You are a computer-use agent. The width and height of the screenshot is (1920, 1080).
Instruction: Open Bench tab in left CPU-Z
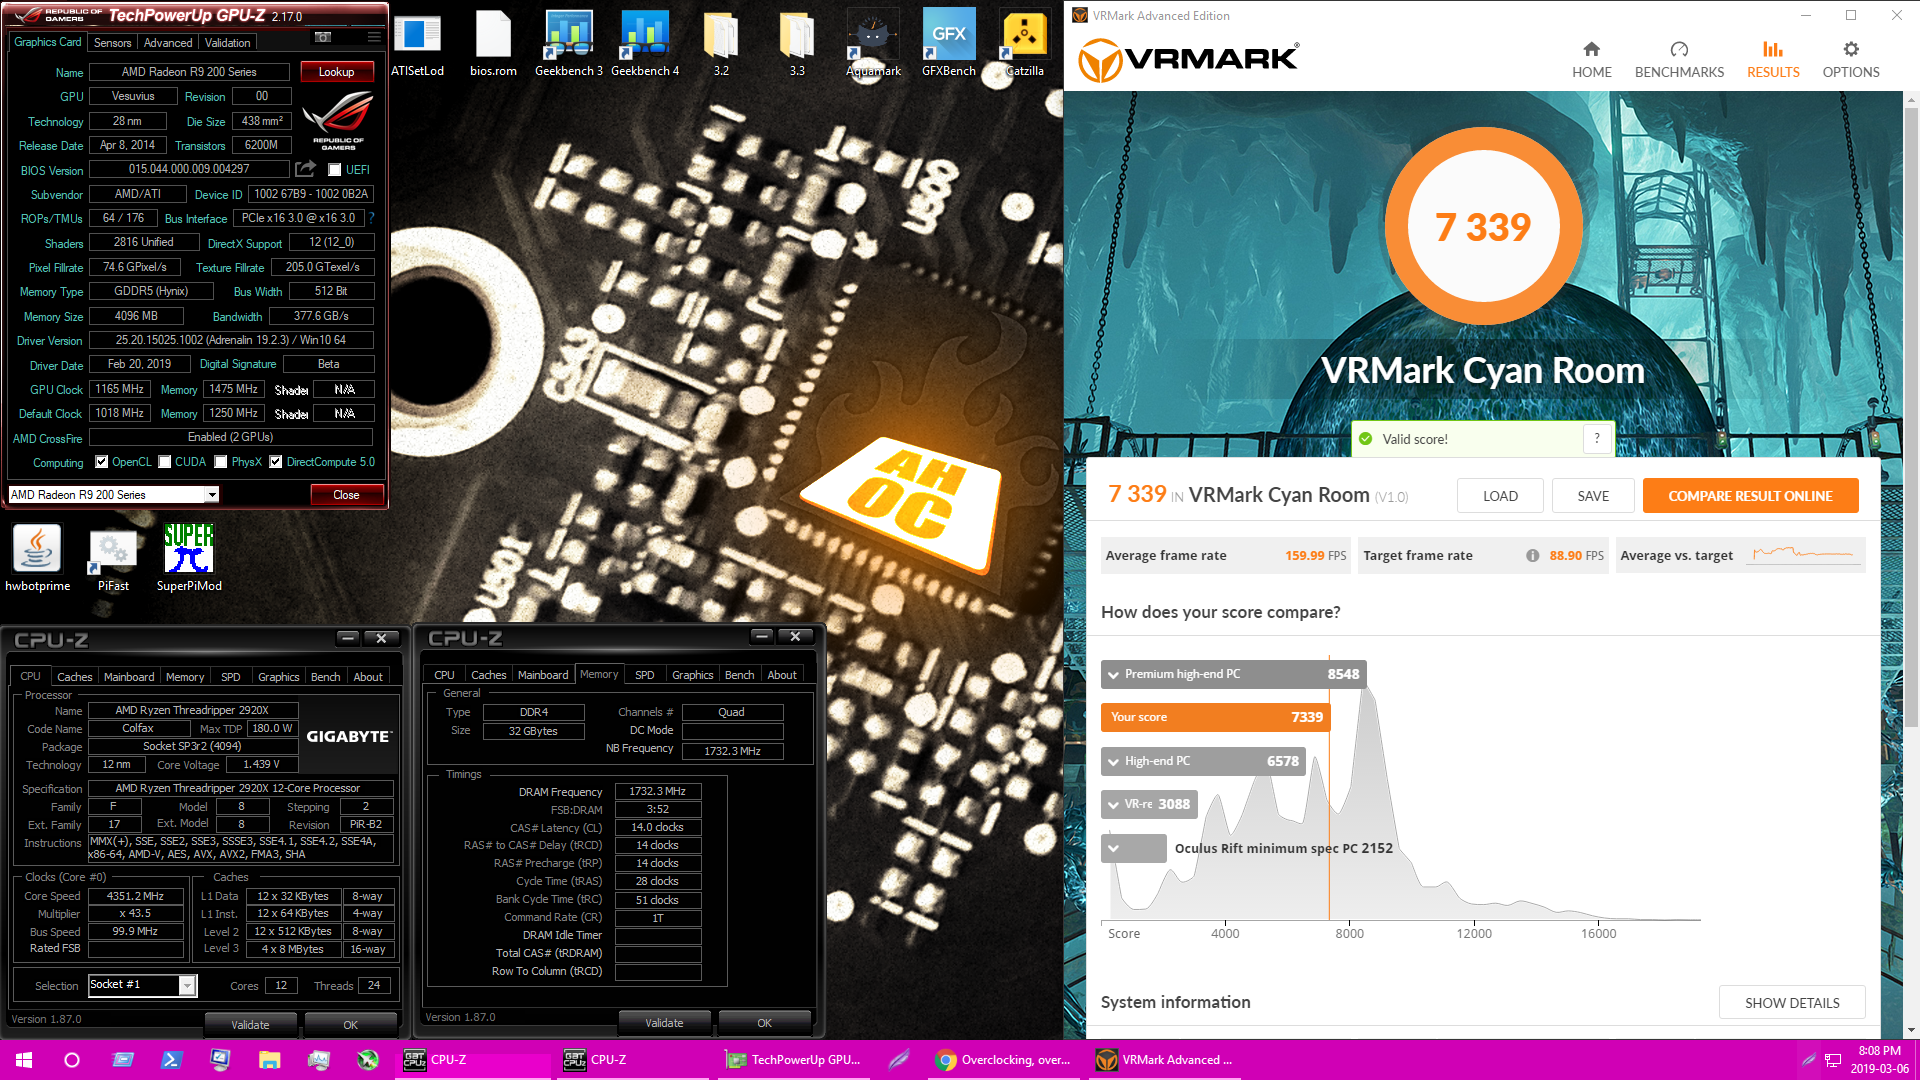click(325, 677)
